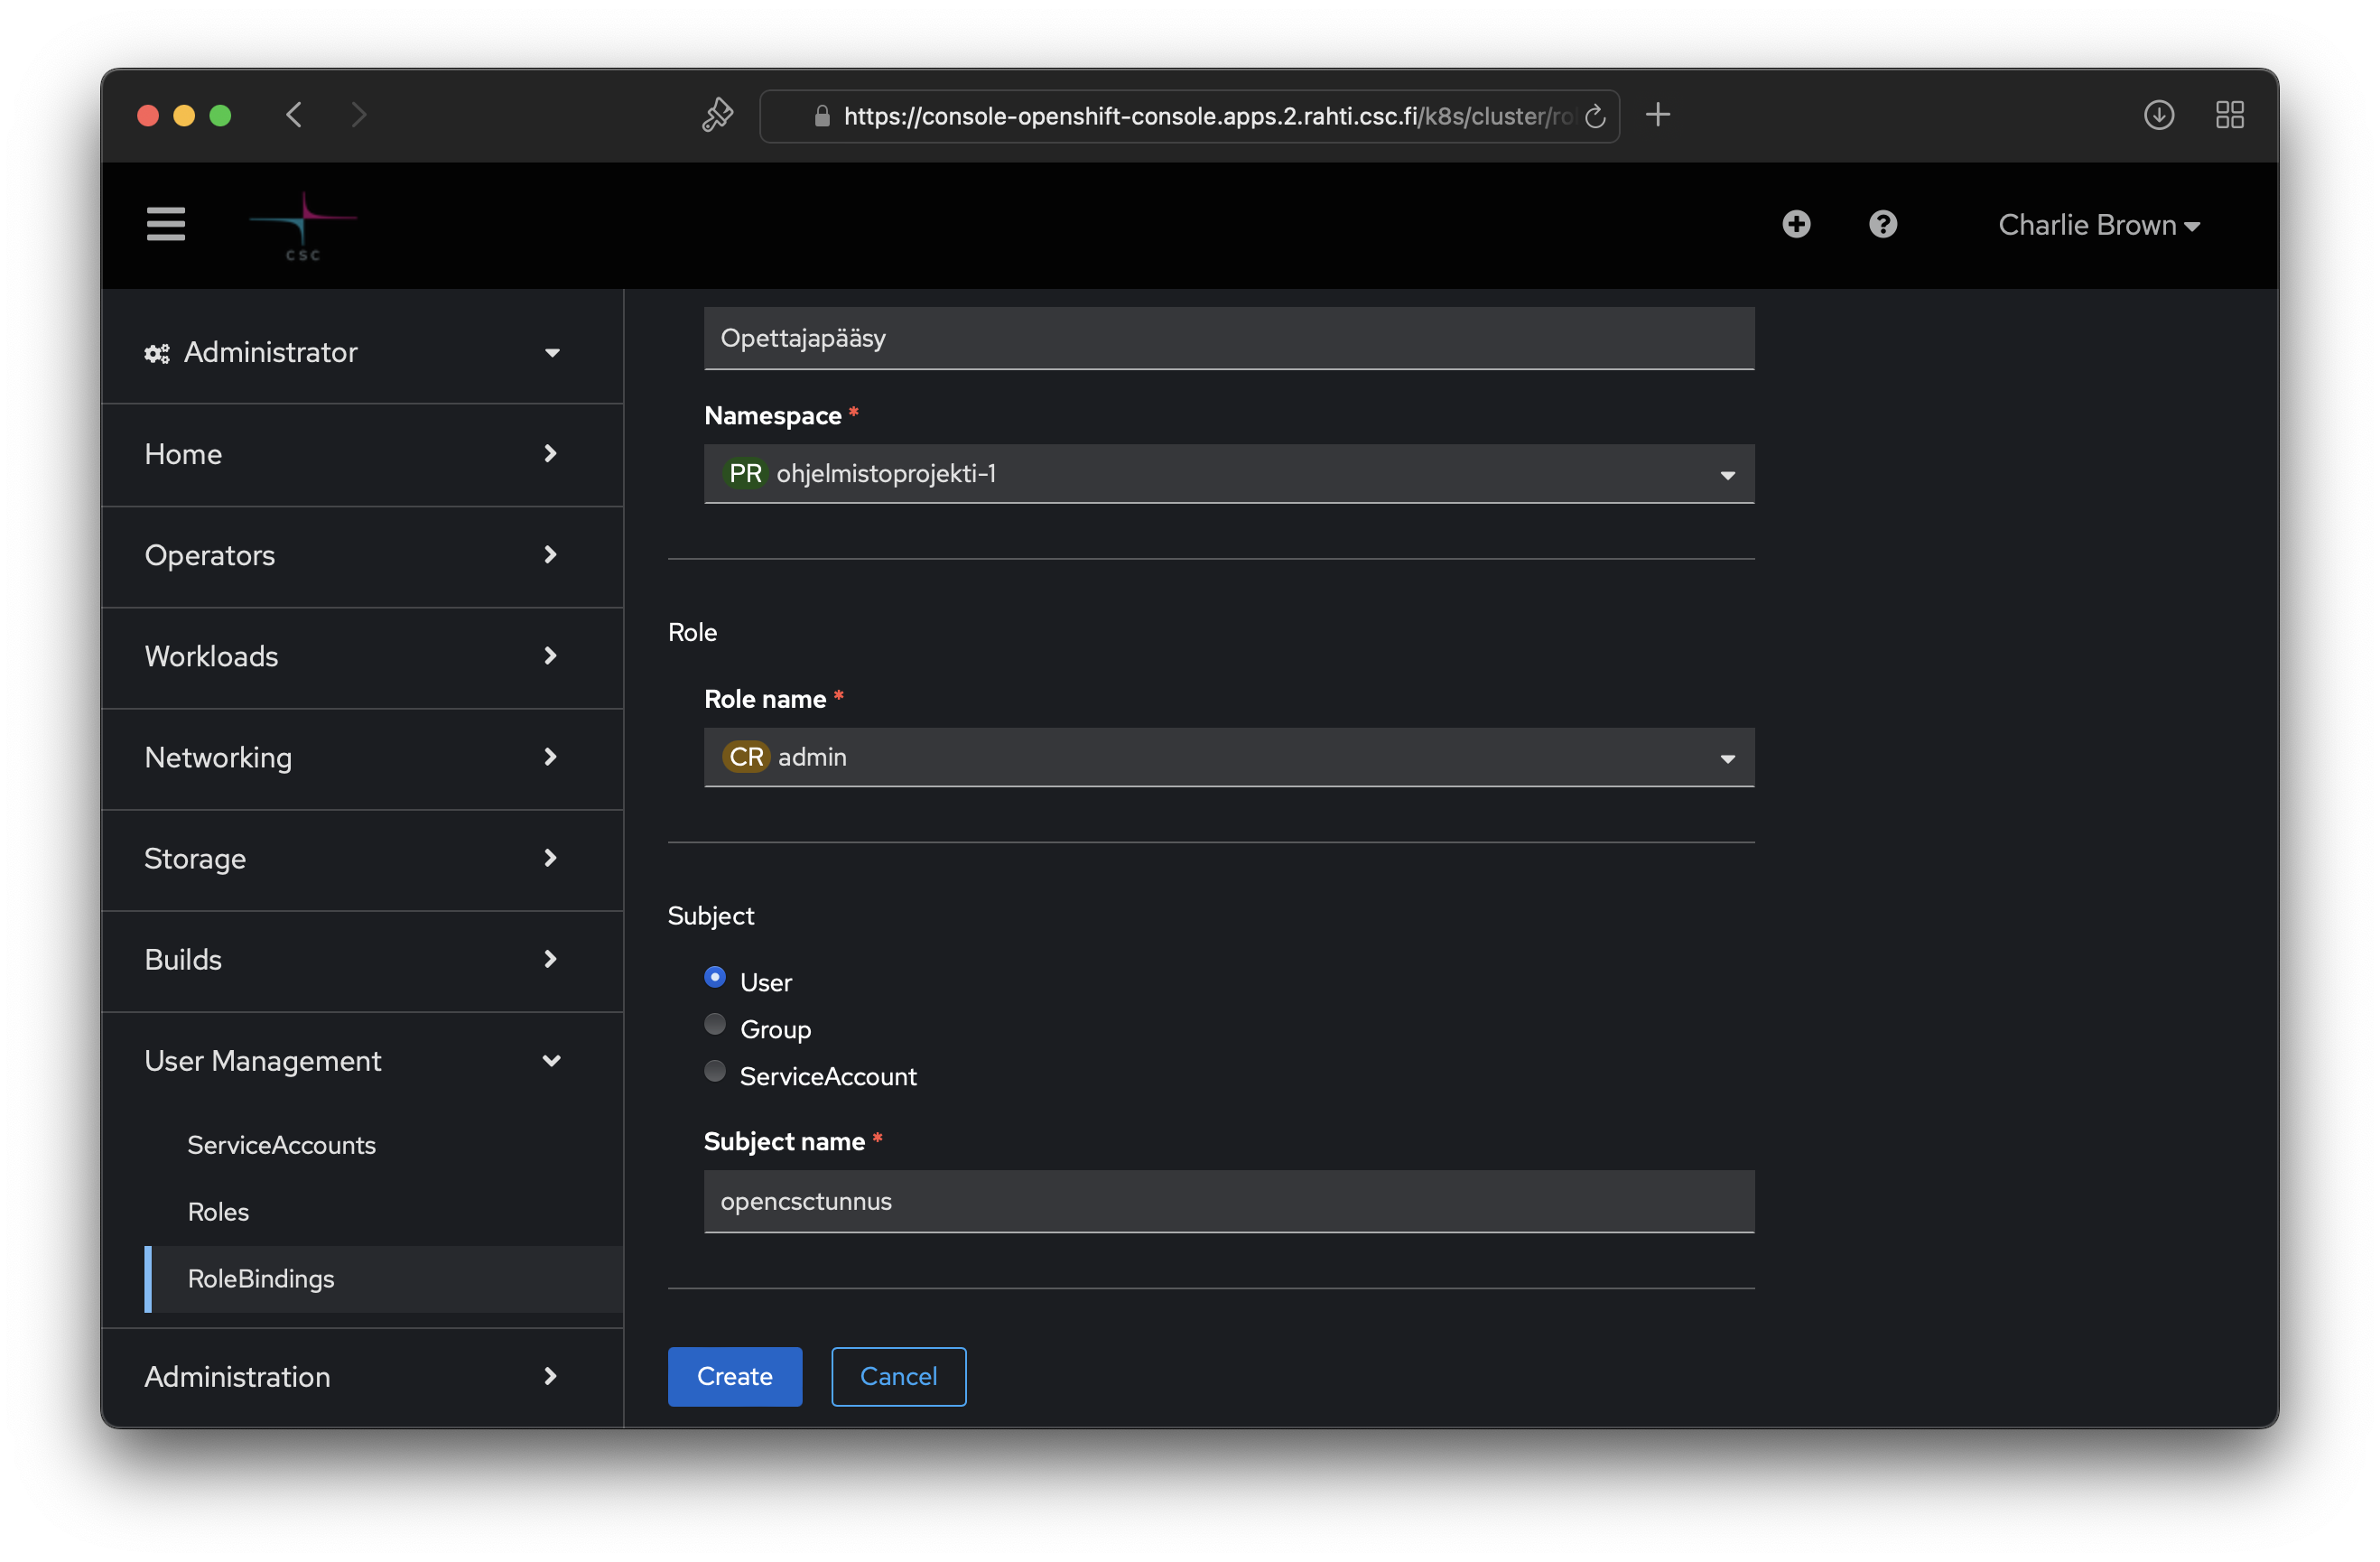Screen dimensions: 2380x1562
Task: Go back with the browser back arrow
Action: point(294,115)
